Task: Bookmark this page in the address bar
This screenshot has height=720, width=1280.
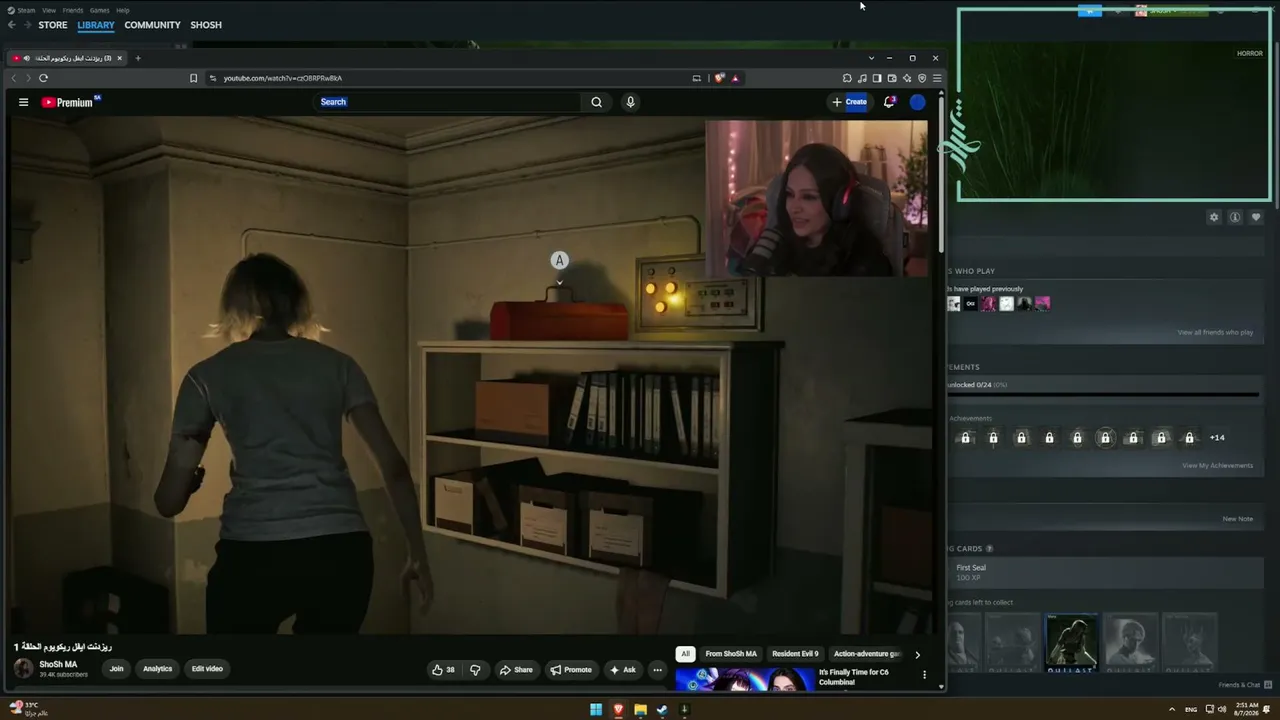Action: [193, 78]
